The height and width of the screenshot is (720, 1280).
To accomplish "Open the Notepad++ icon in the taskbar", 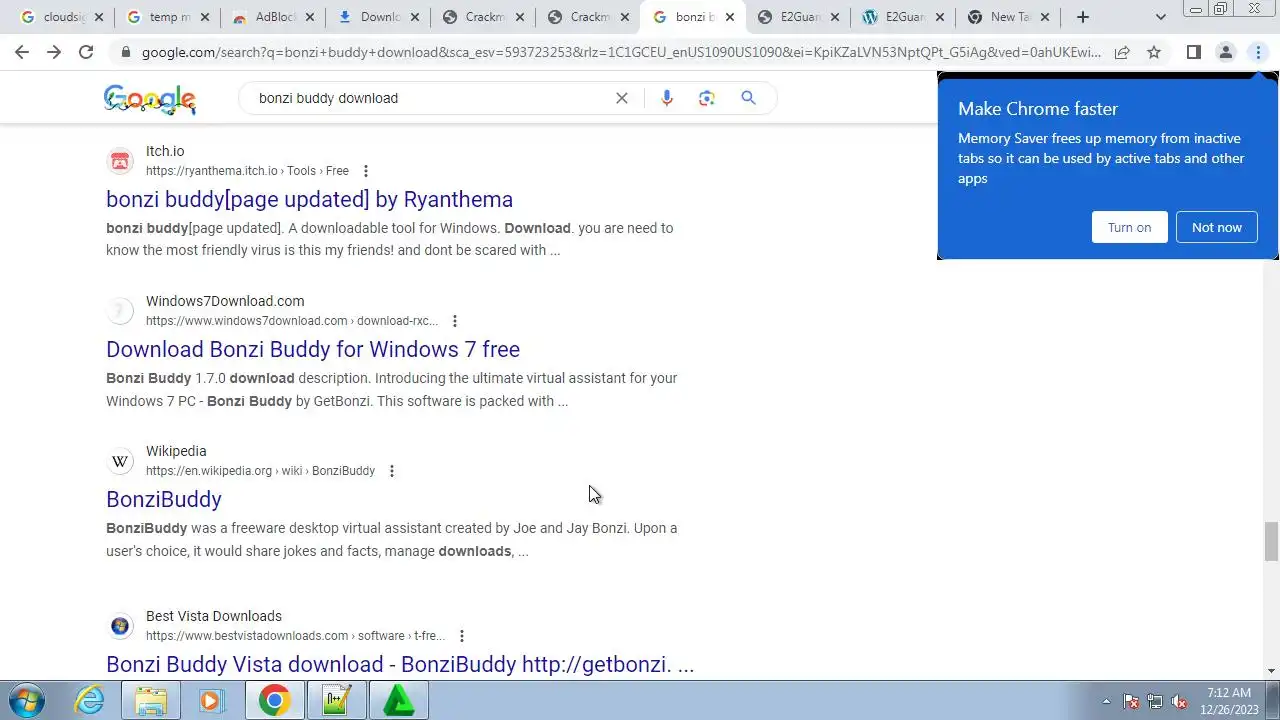I will [x=336, y=701].
